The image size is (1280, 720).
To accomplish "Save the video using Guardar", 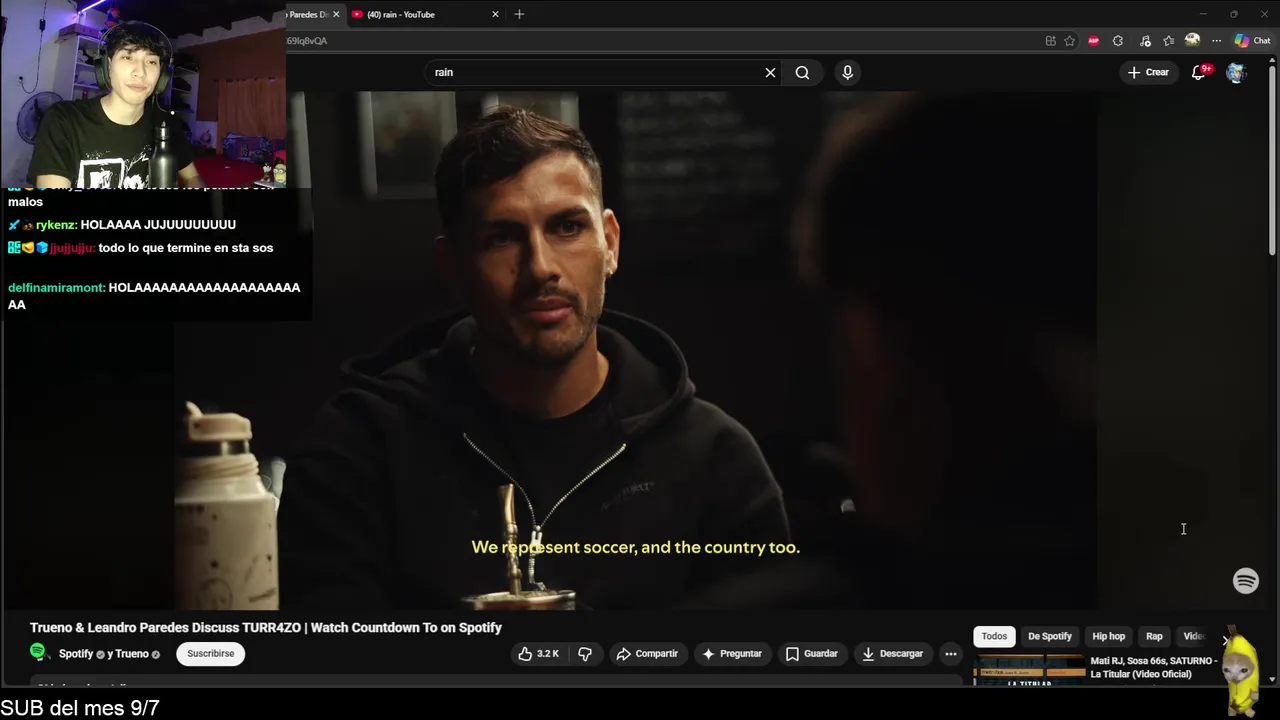I will (811, 654).
